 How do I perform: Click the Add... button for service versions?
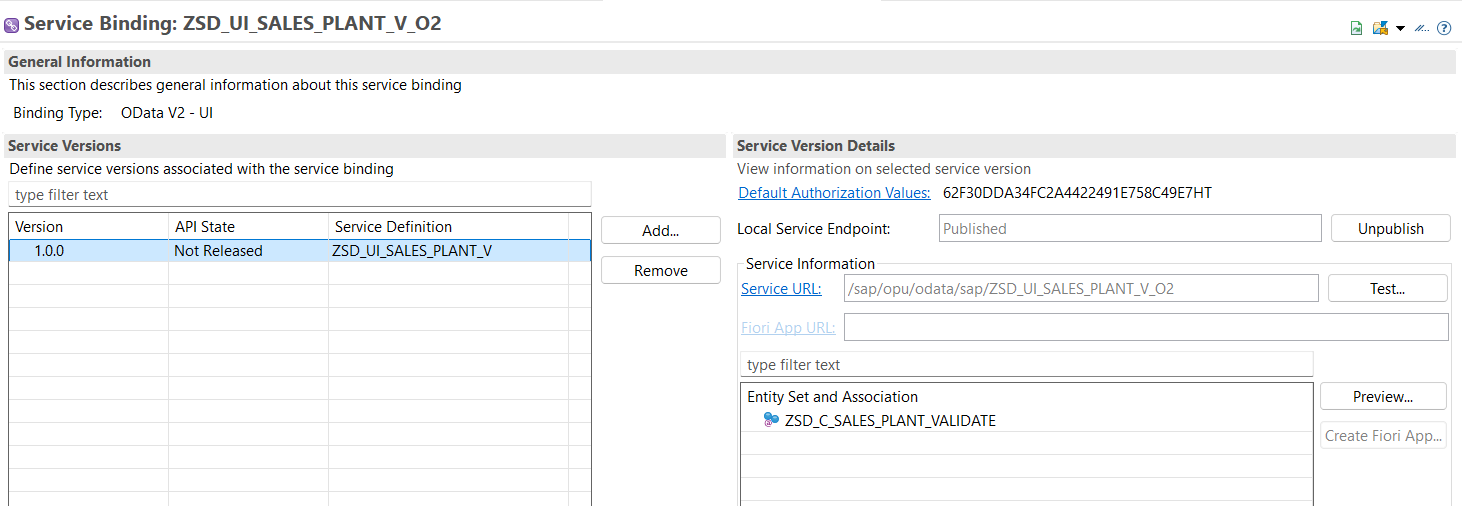(x=660, y=230)
